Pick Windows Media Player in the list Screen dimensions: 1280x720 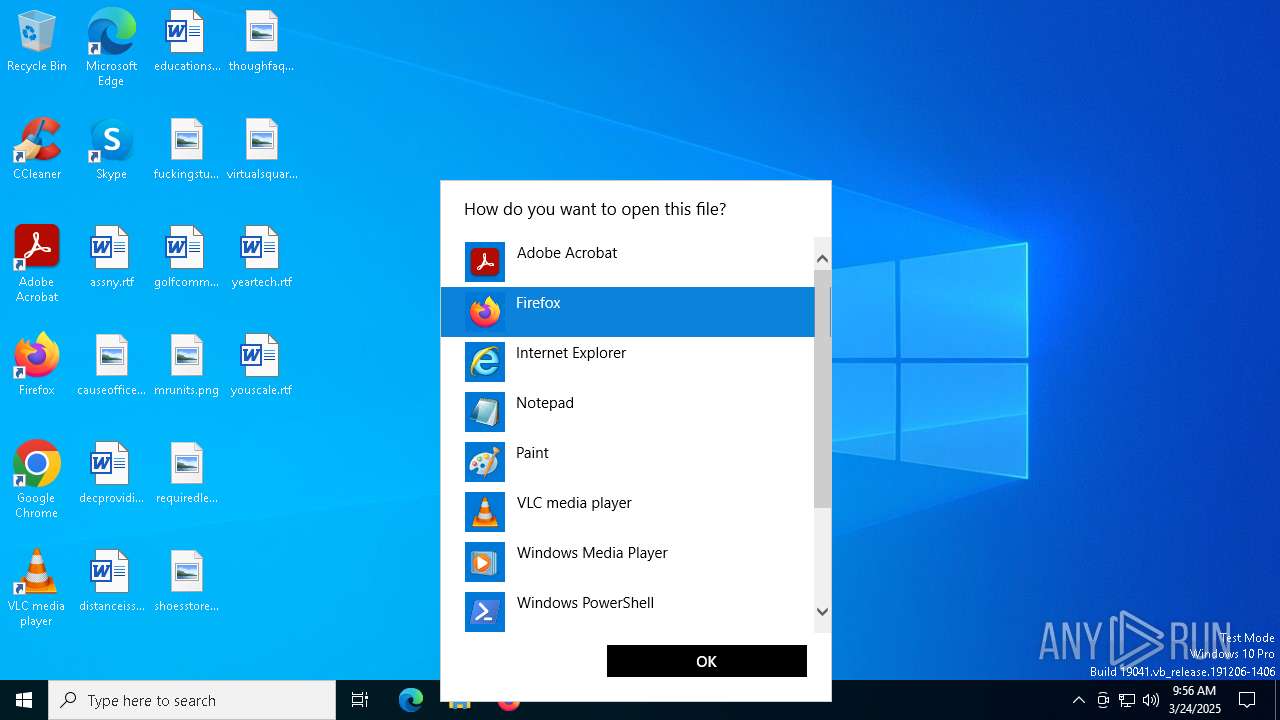628,562
